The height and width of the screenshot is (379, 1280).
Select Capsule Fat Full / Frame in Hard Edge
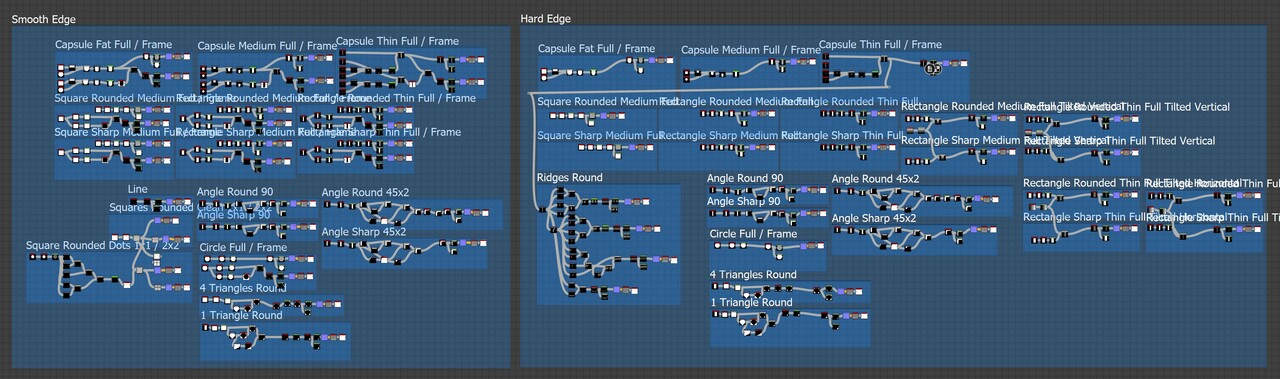[596, 48]
